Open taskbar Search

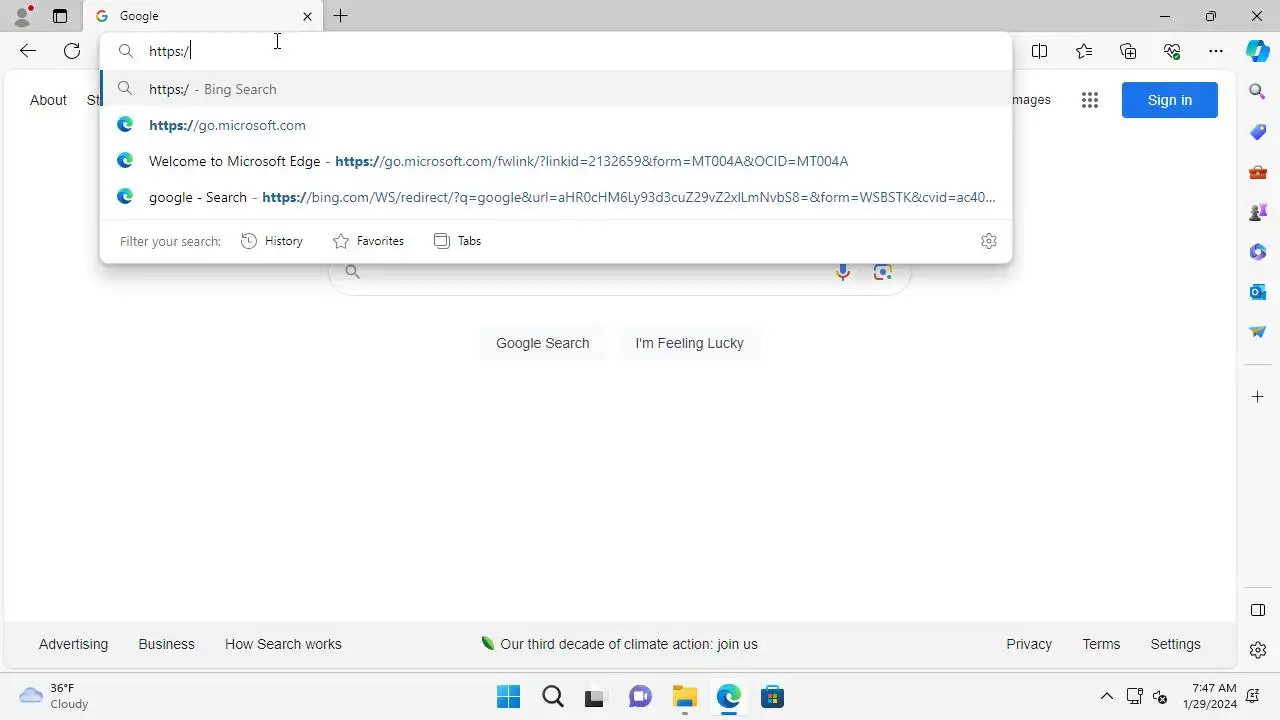tap(552, 697)
